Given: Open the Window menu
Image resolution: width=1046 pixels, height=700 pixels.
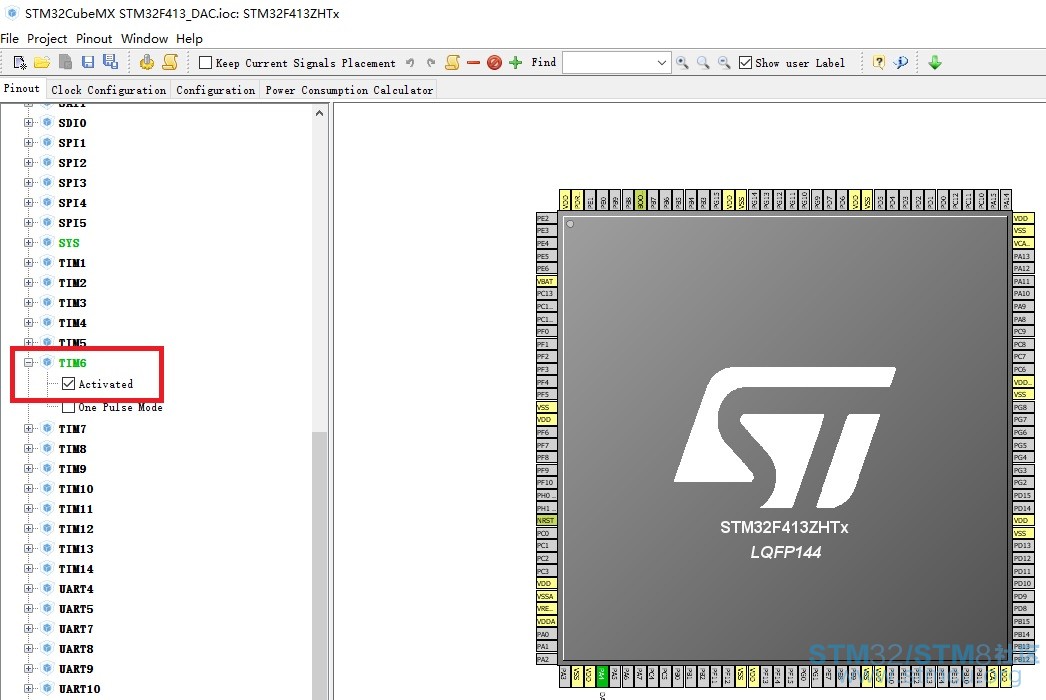Looking at the screenshot, I should (x=144, y=39).
